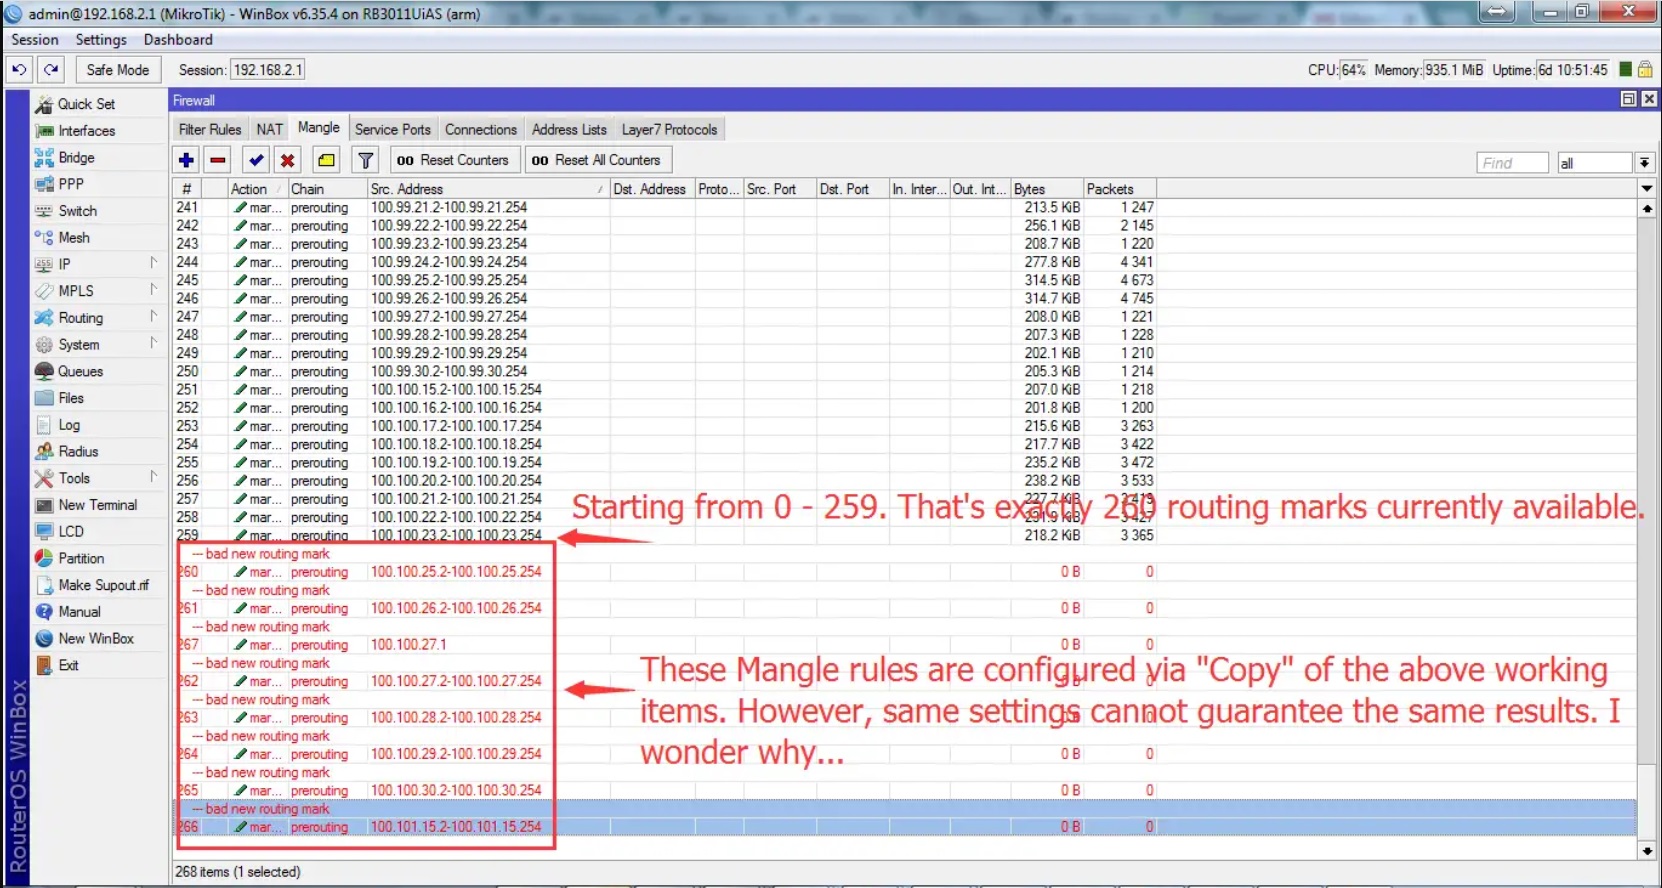Image resolution: width=1662 pixels, height=888 pixels.
Task: Click the red minus Remove rule icon
Action: (218, 160)
